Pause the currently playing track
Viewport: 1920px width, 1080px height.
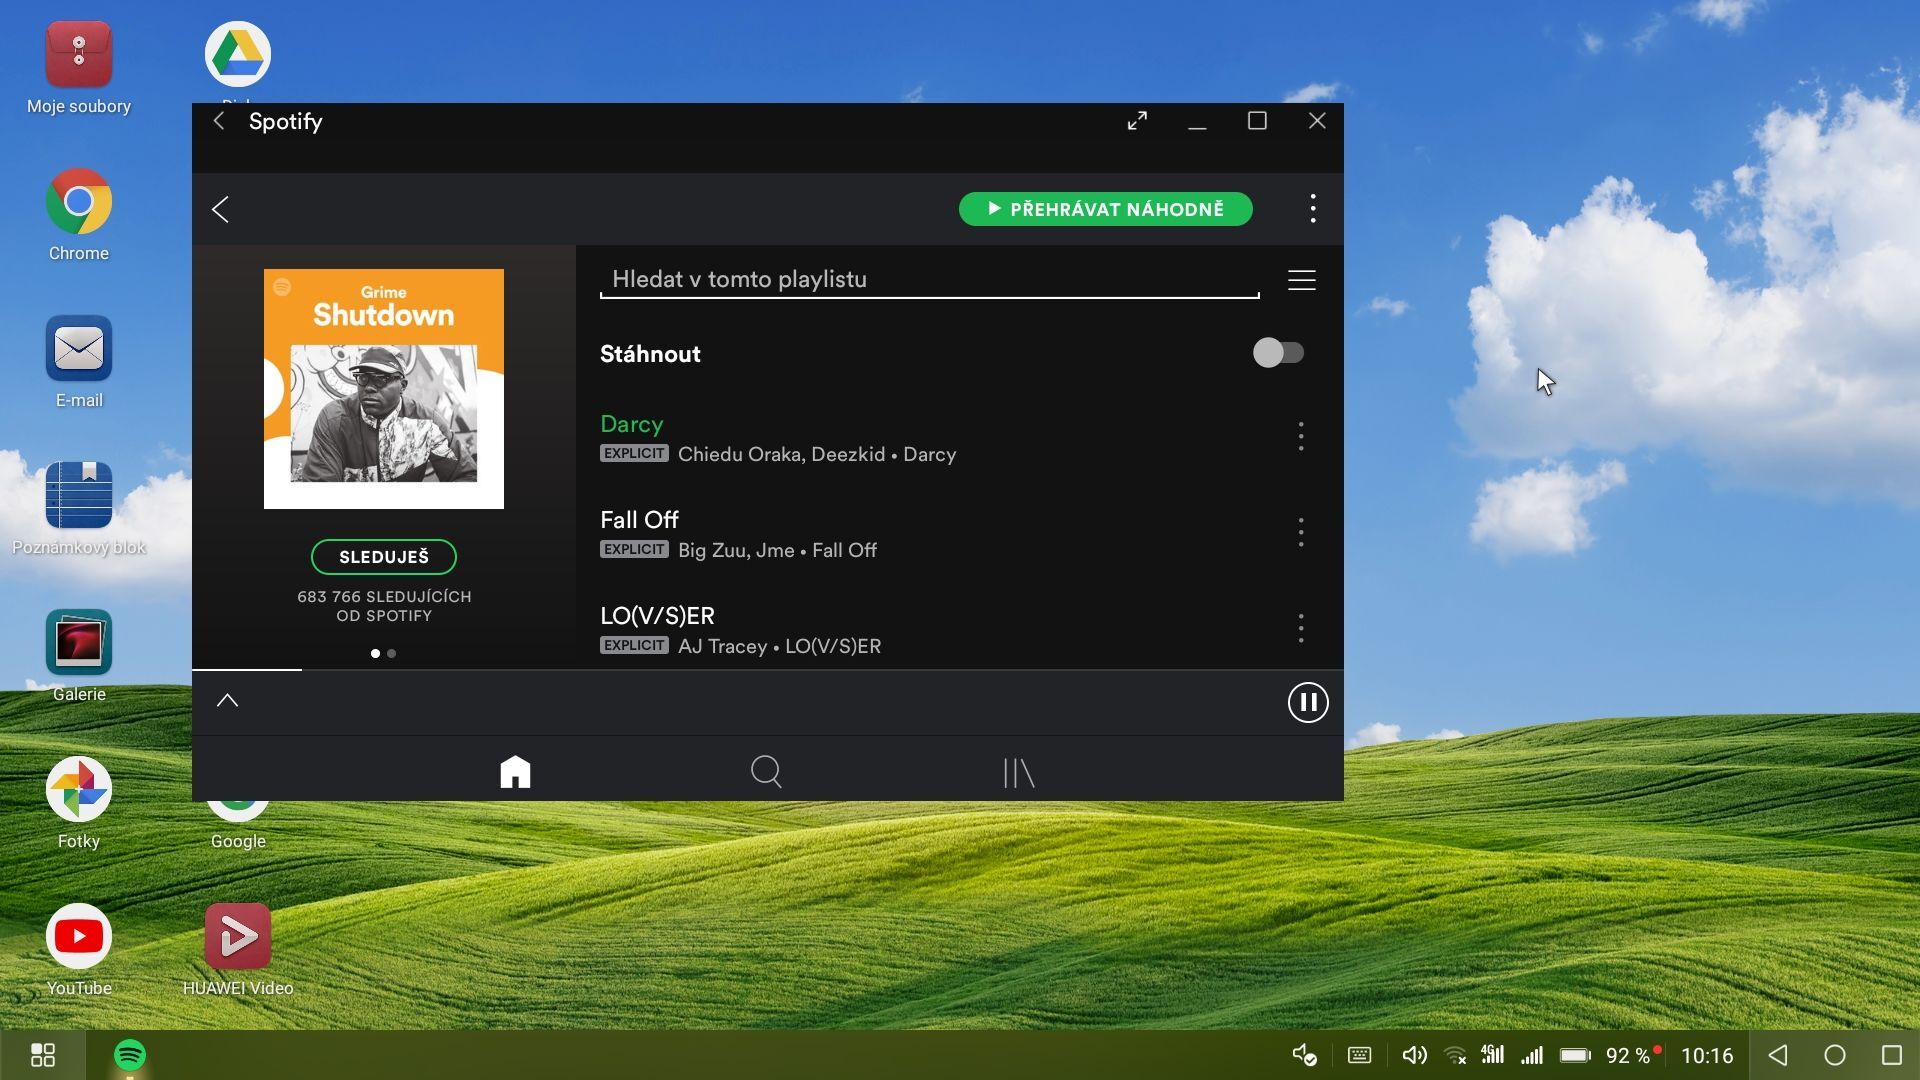1307,702
